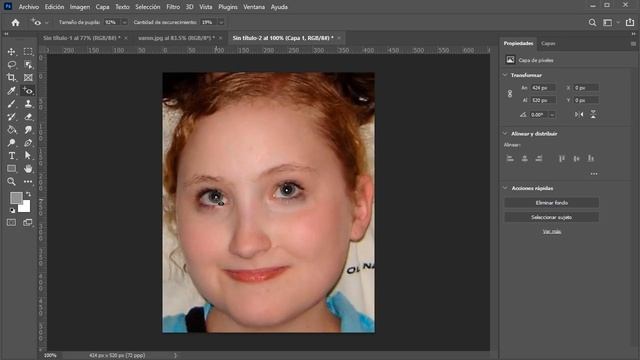Collapse the Transformar section
640x360 pixels.
[505, 75]
